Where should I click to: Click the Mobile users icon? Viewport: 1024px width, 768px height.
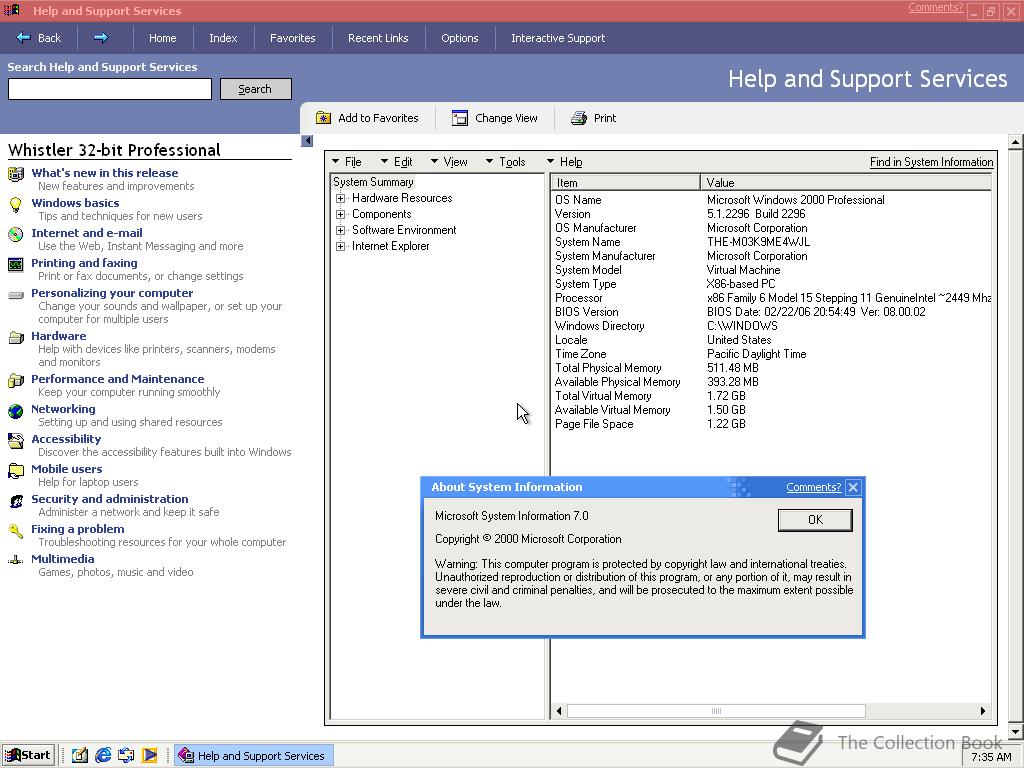16,470
